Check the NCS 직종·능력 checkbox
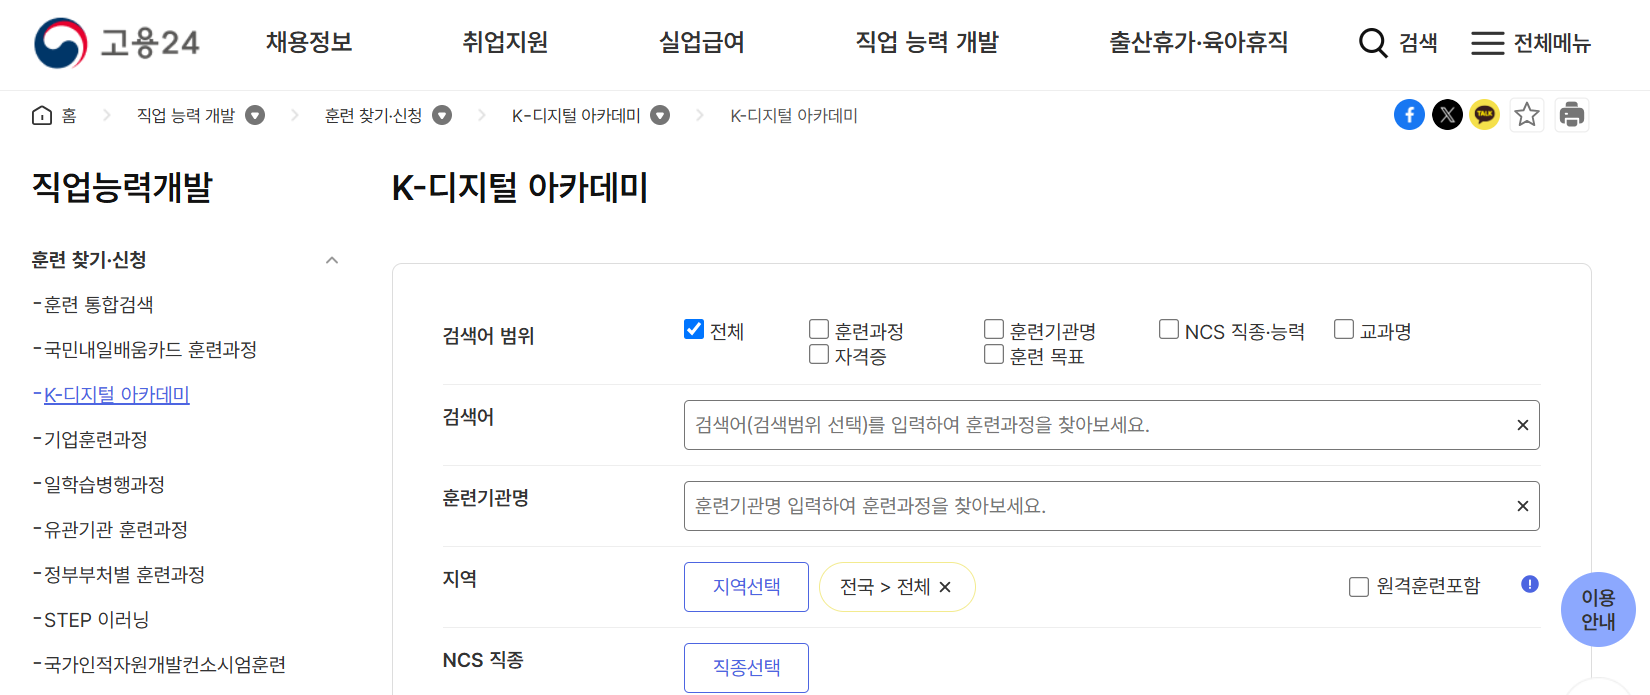 click(x=1169, y=329)
